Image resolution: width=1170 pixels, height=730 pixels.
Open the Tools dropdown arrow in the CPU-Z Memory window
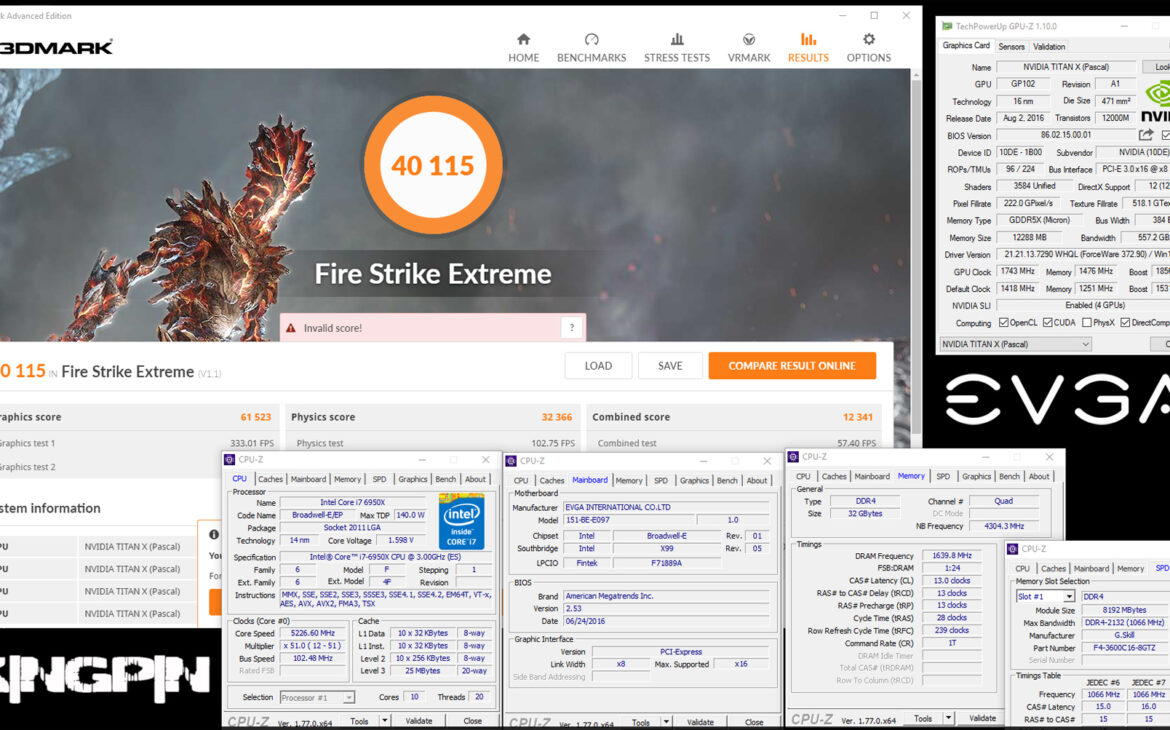pos(946,718)
